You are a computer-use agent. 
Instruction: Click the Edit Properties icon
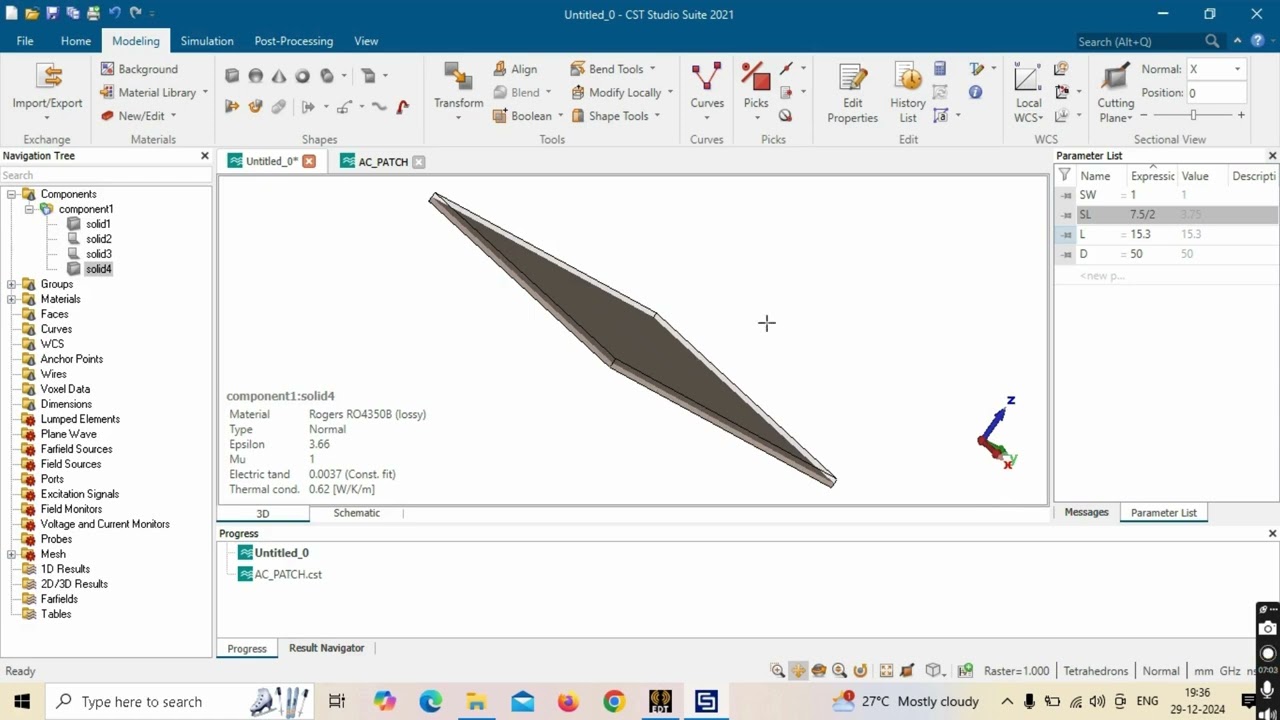click(x=852, y=78)
